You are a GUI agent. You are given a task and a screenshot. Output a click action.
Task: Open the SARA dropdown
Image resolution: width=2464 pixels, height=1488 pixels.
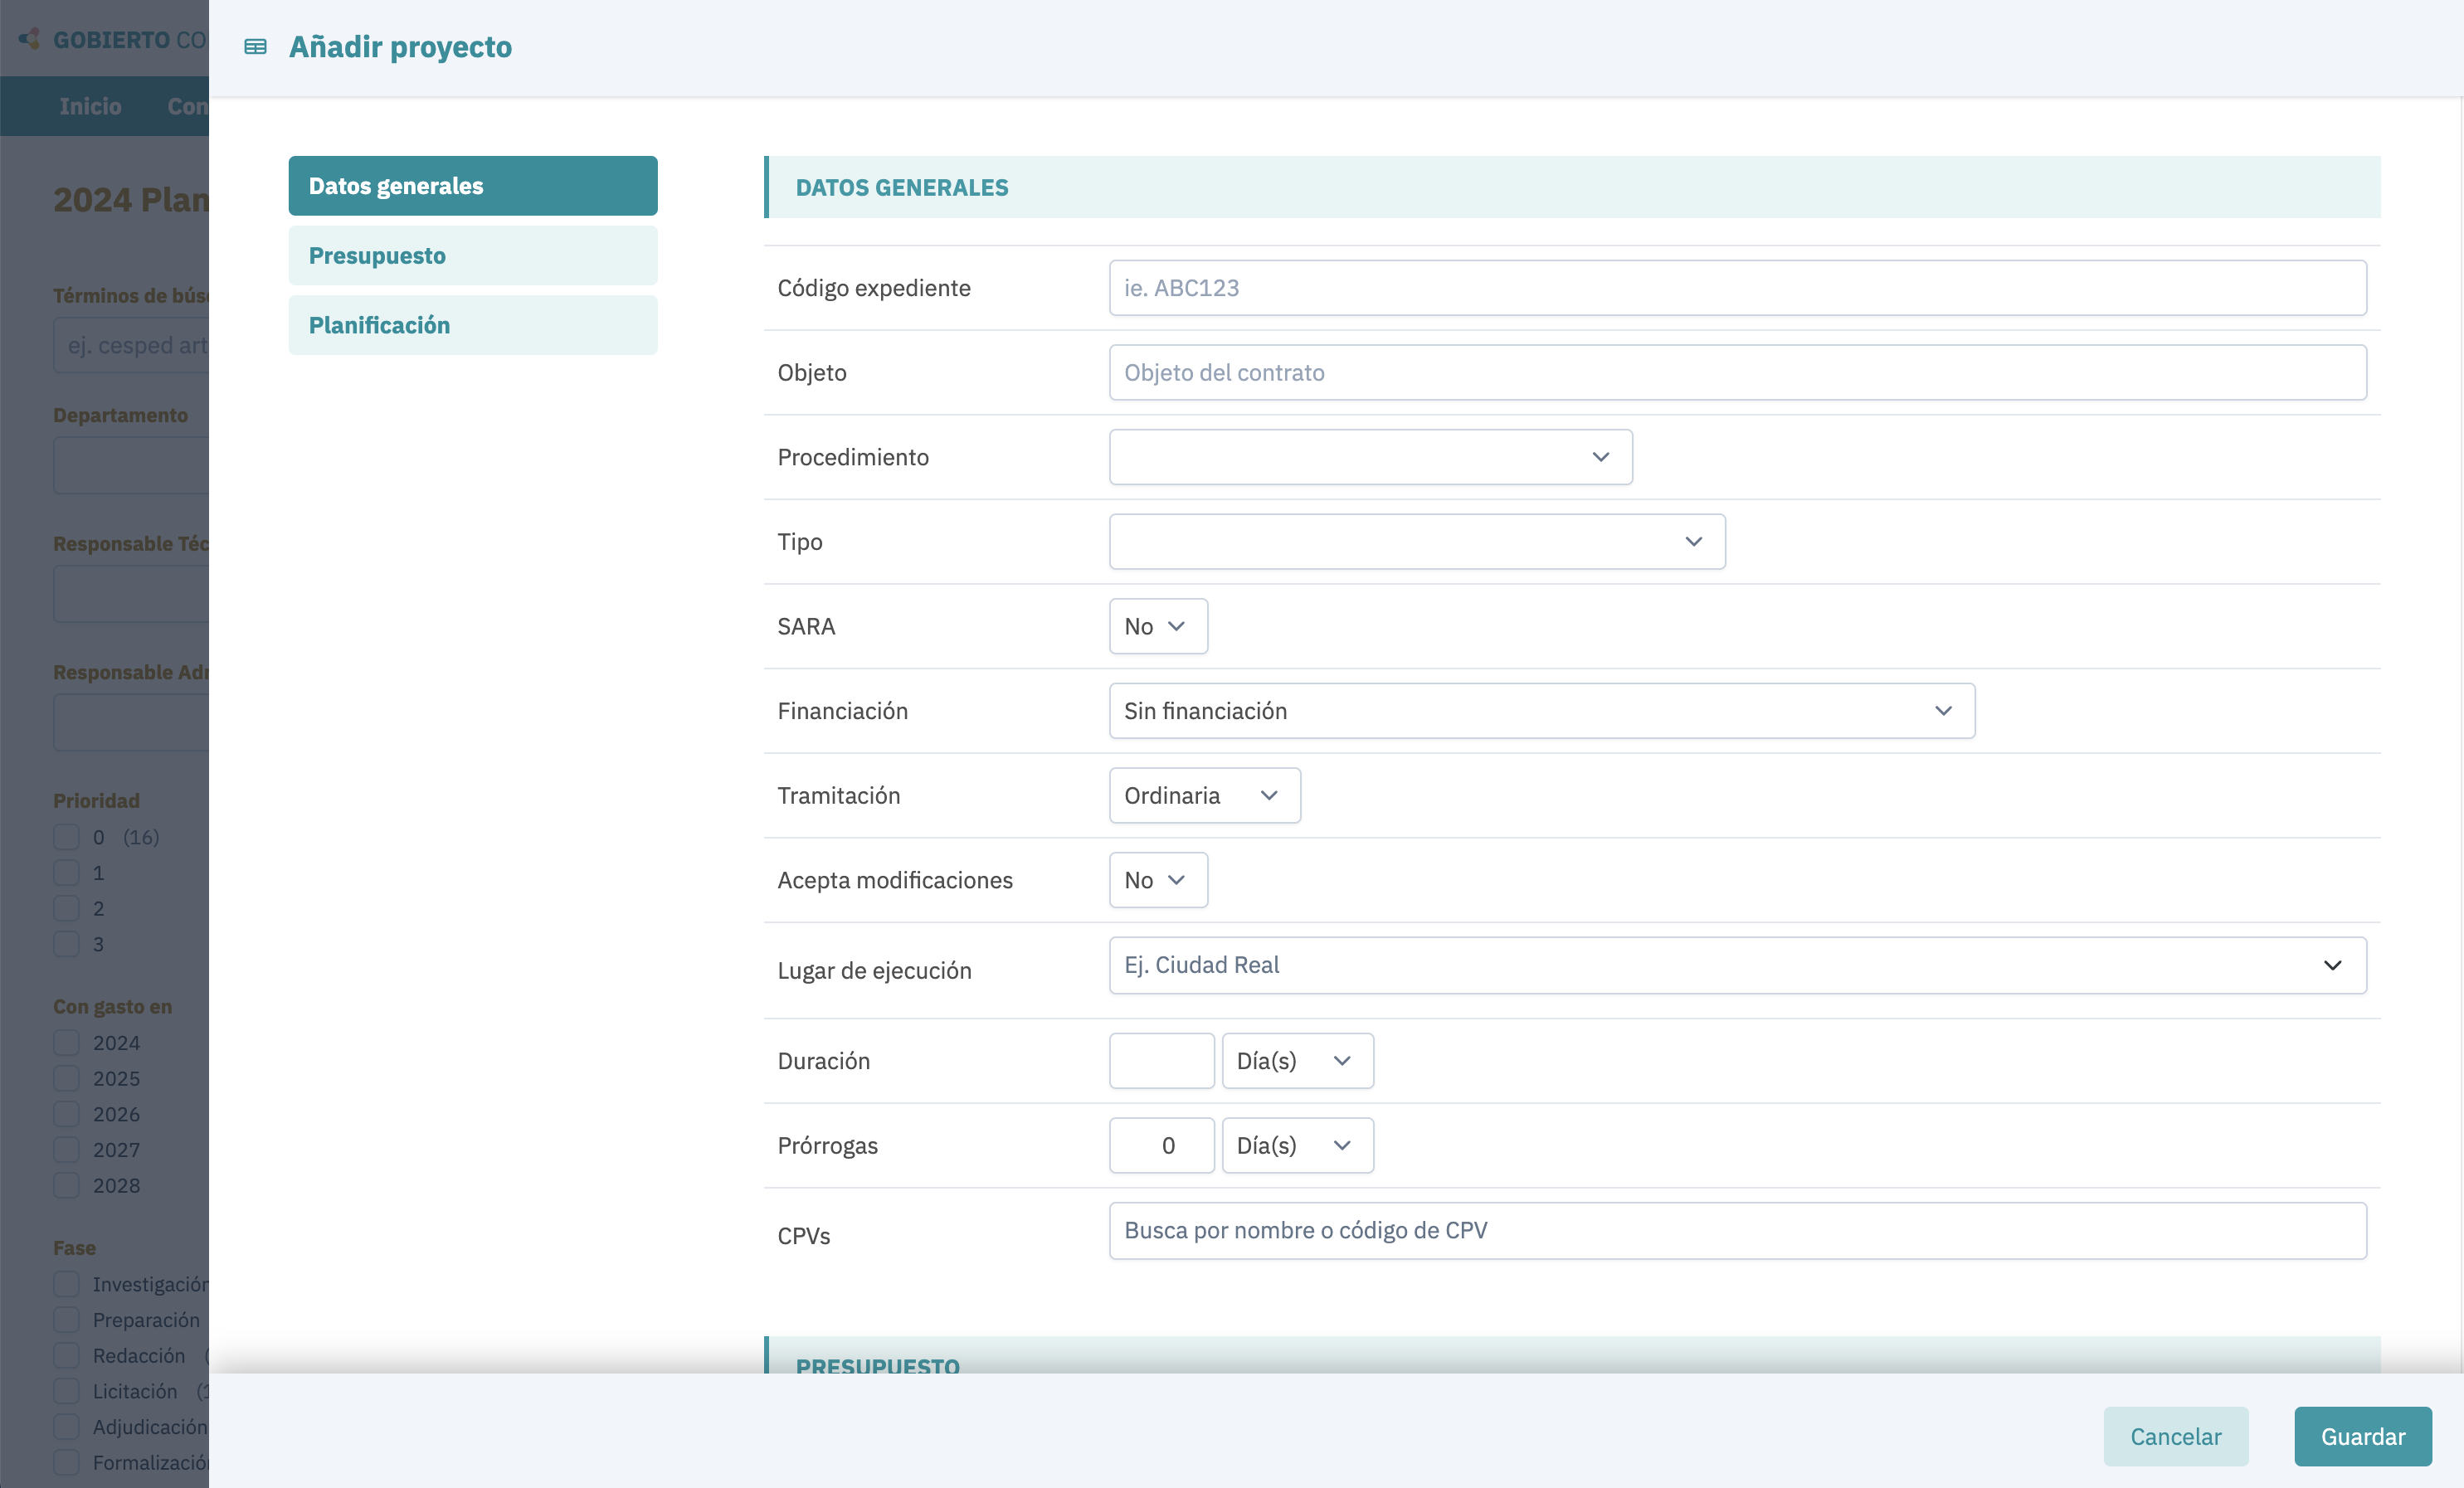(x=1158, y=627)
